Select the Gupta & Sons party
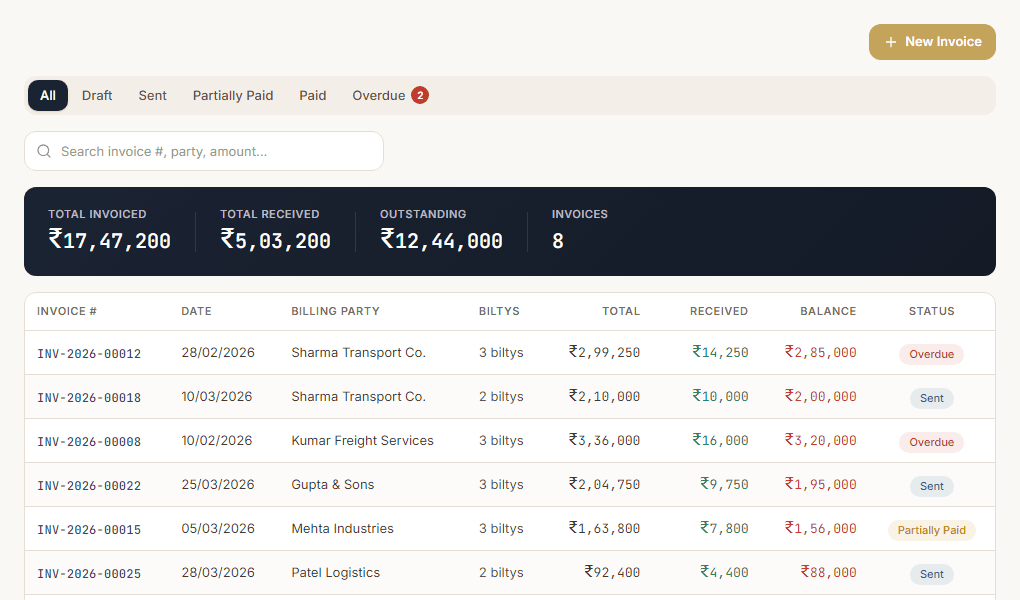The image size is (1020, 600). pyautogui.click(x=332, y=485)
